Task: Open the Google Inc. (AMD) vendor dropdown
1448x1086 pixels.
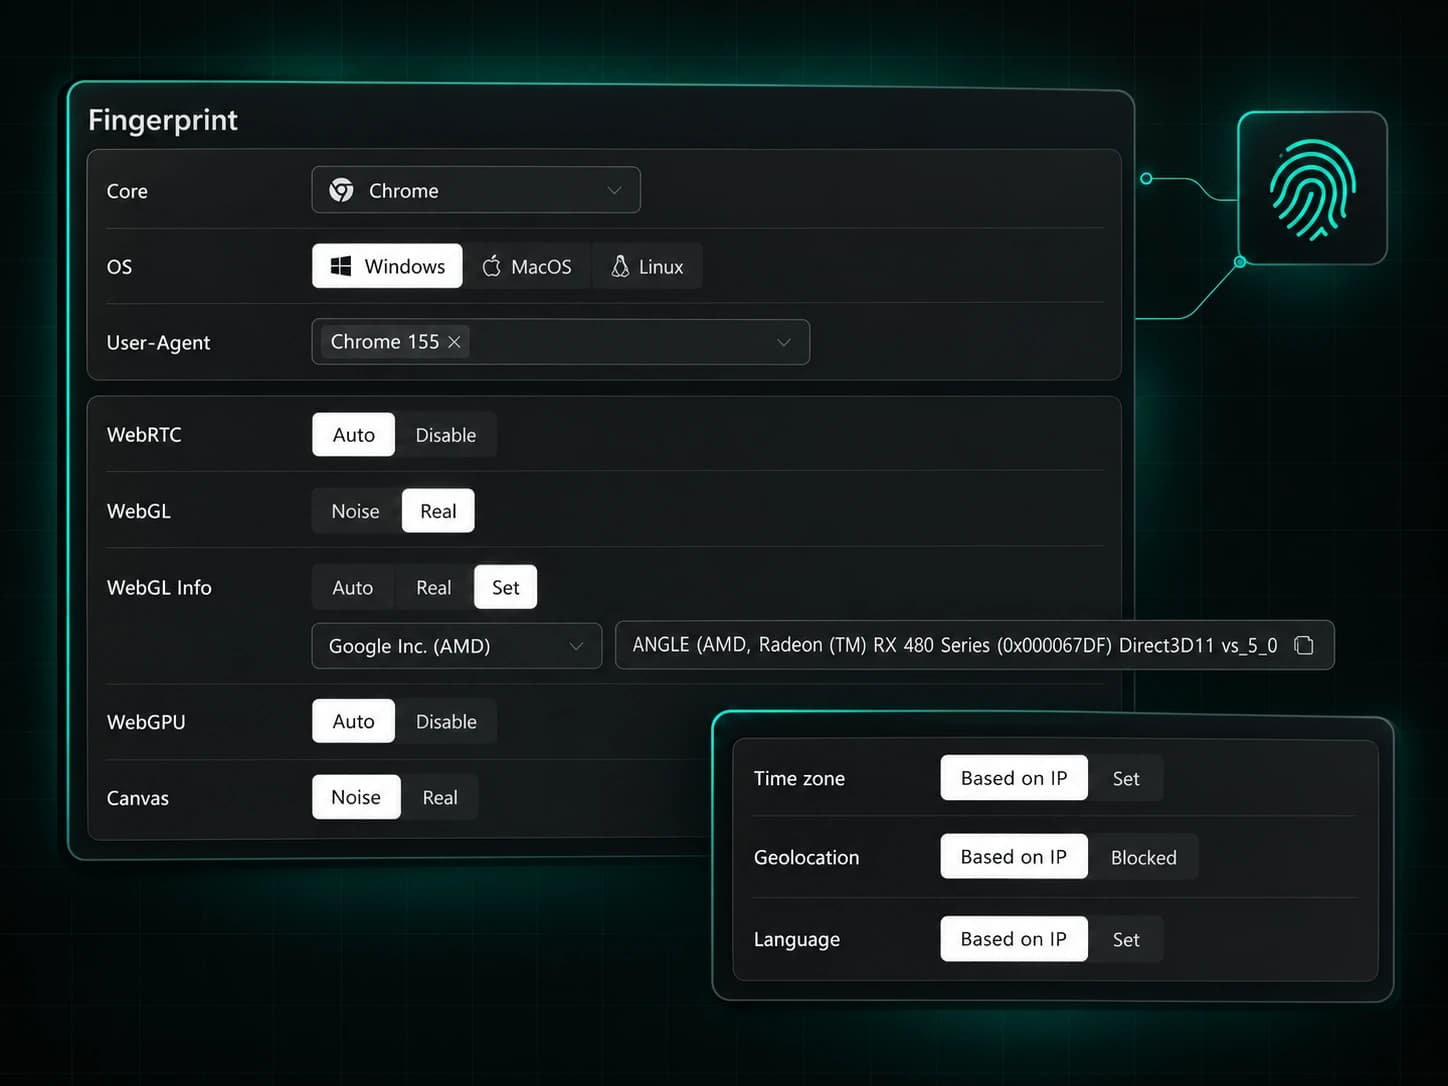Action: pyautogui.click(x=457, y=646)
